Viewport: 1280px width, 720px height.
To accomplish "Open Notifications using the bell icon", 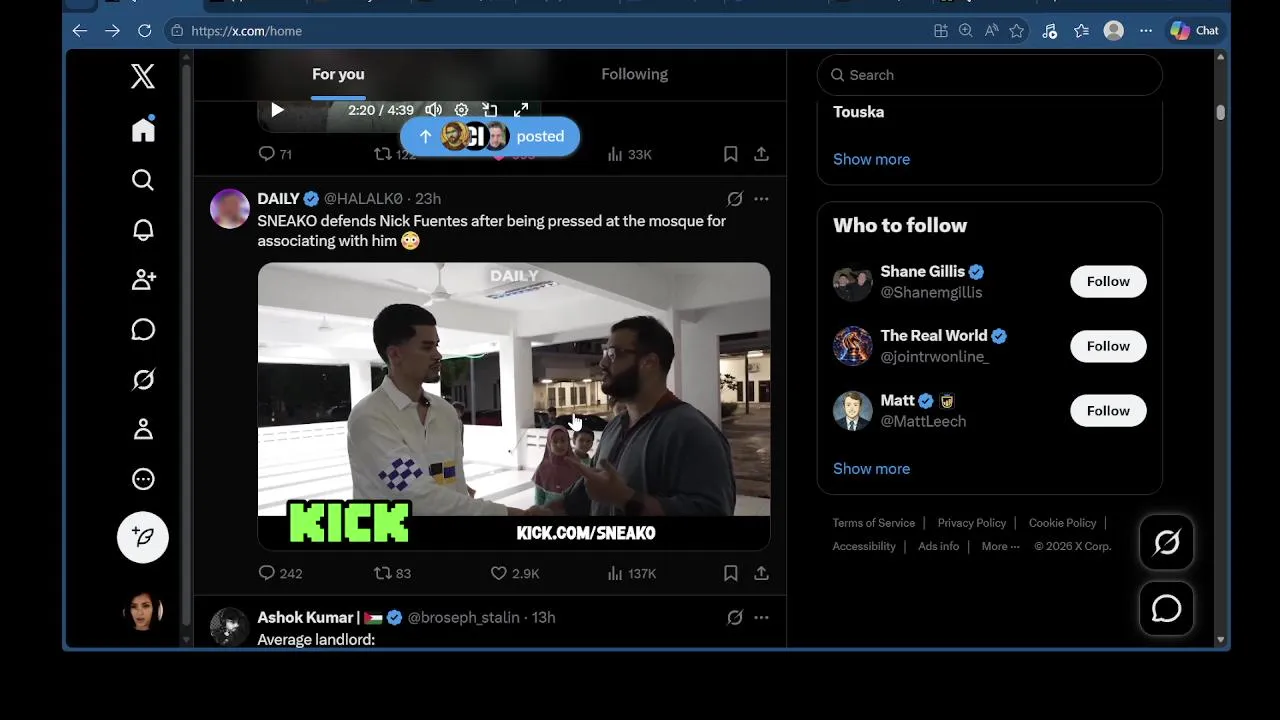I will coord(143,229).
